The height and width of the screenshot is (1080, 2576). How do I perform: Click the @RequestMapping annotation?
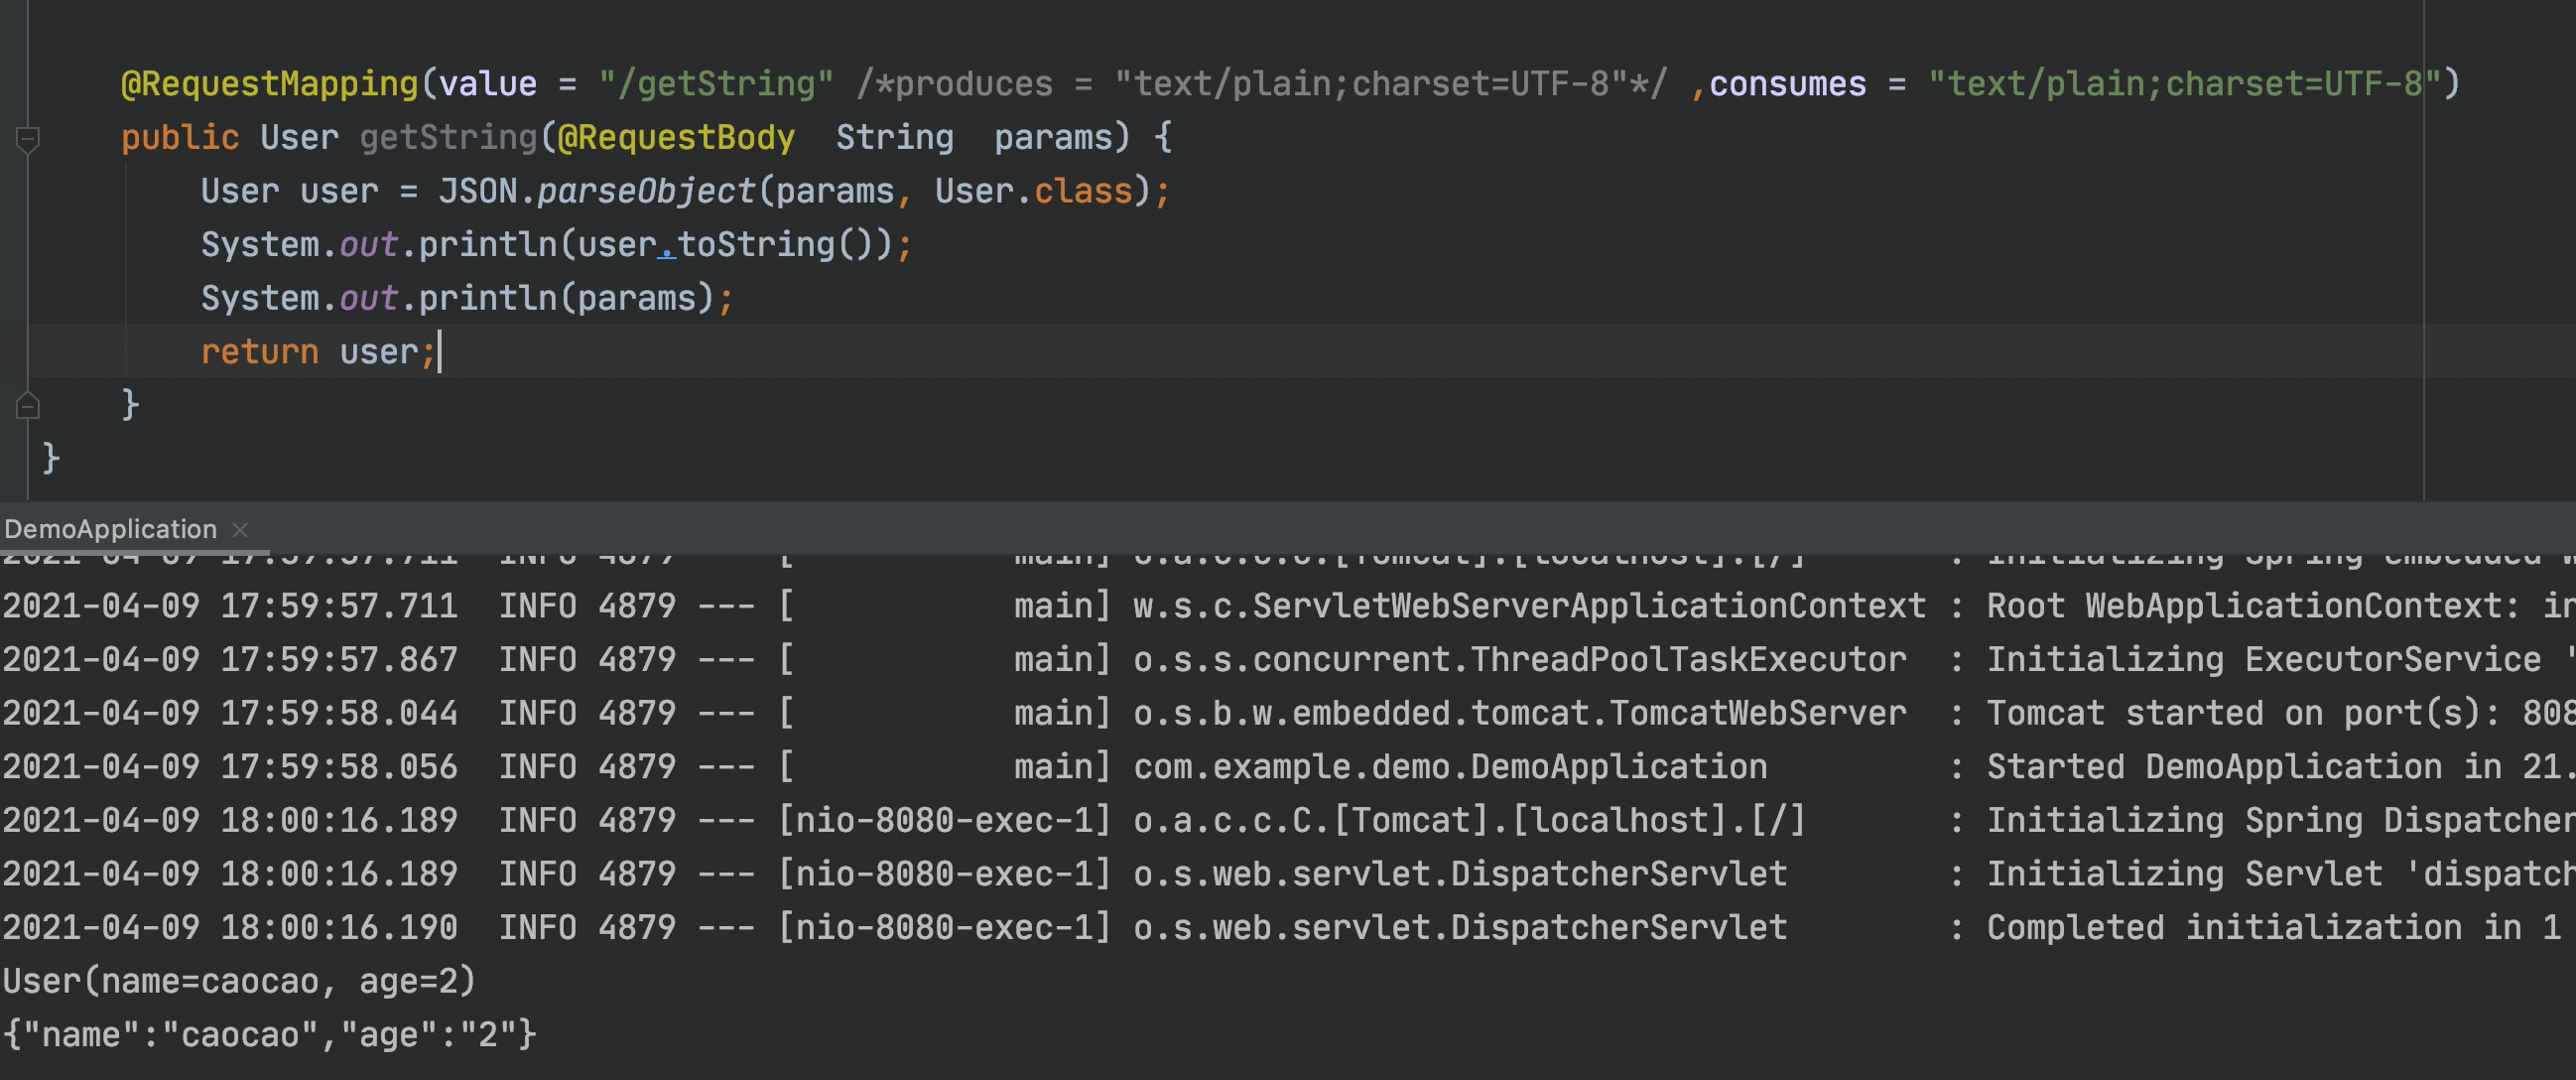tap(269, 84)
